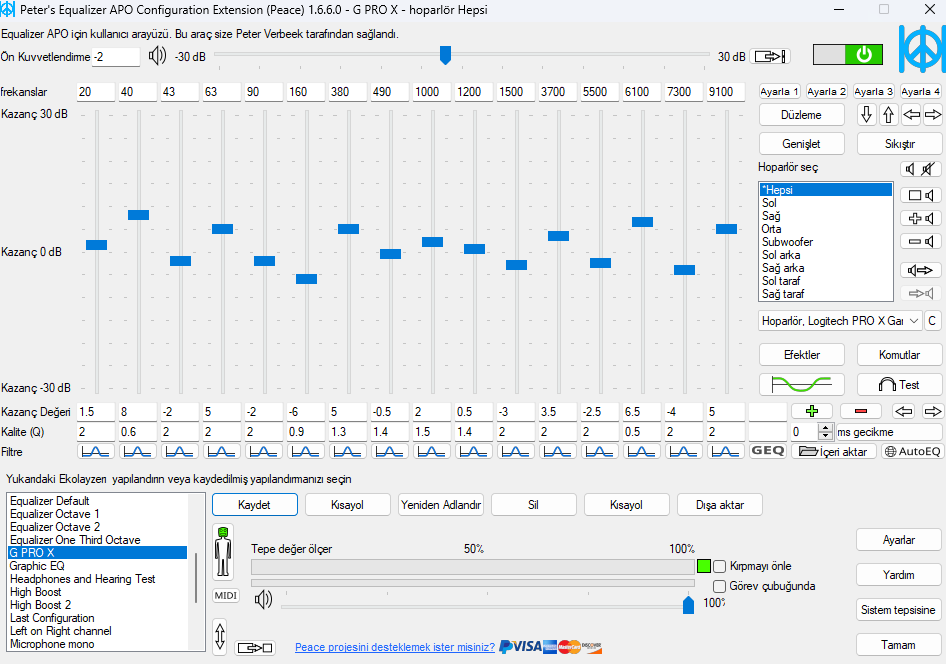This screenshot has width=946, height=664.
Task: Click the Genişlet button
Action: pyautogui.click(x=801, y=144)
